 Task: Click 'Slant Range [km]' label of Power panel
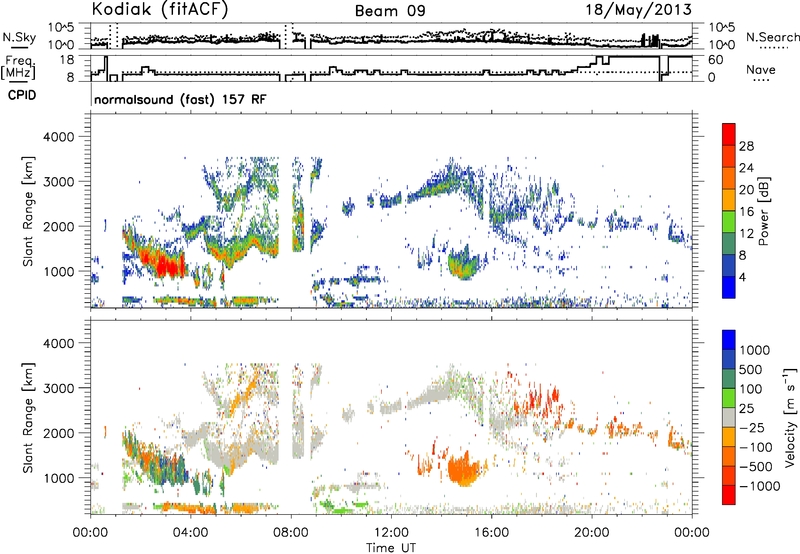pos(29,211)
